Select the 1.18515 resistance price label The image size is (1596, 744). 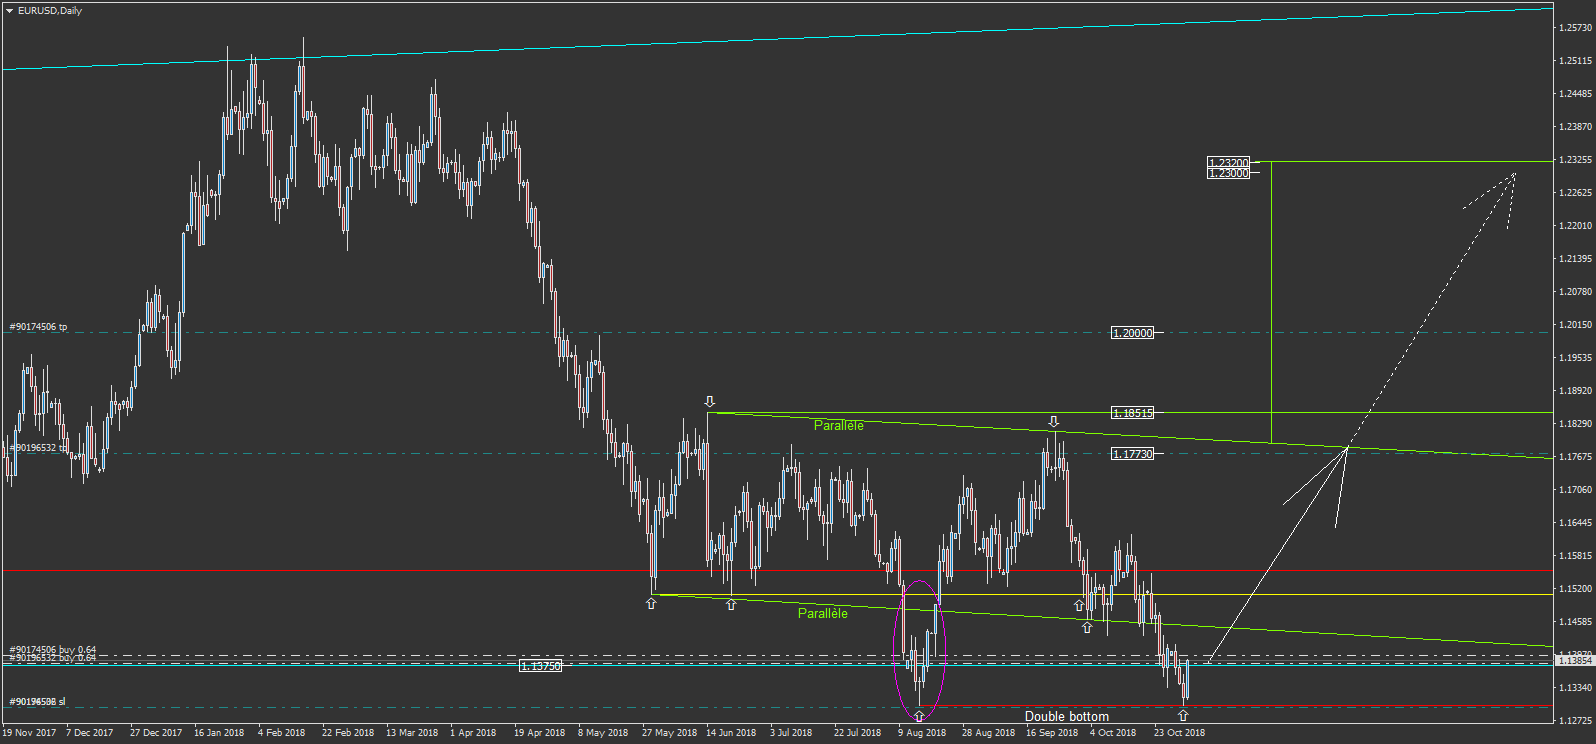click(1132, 413)
